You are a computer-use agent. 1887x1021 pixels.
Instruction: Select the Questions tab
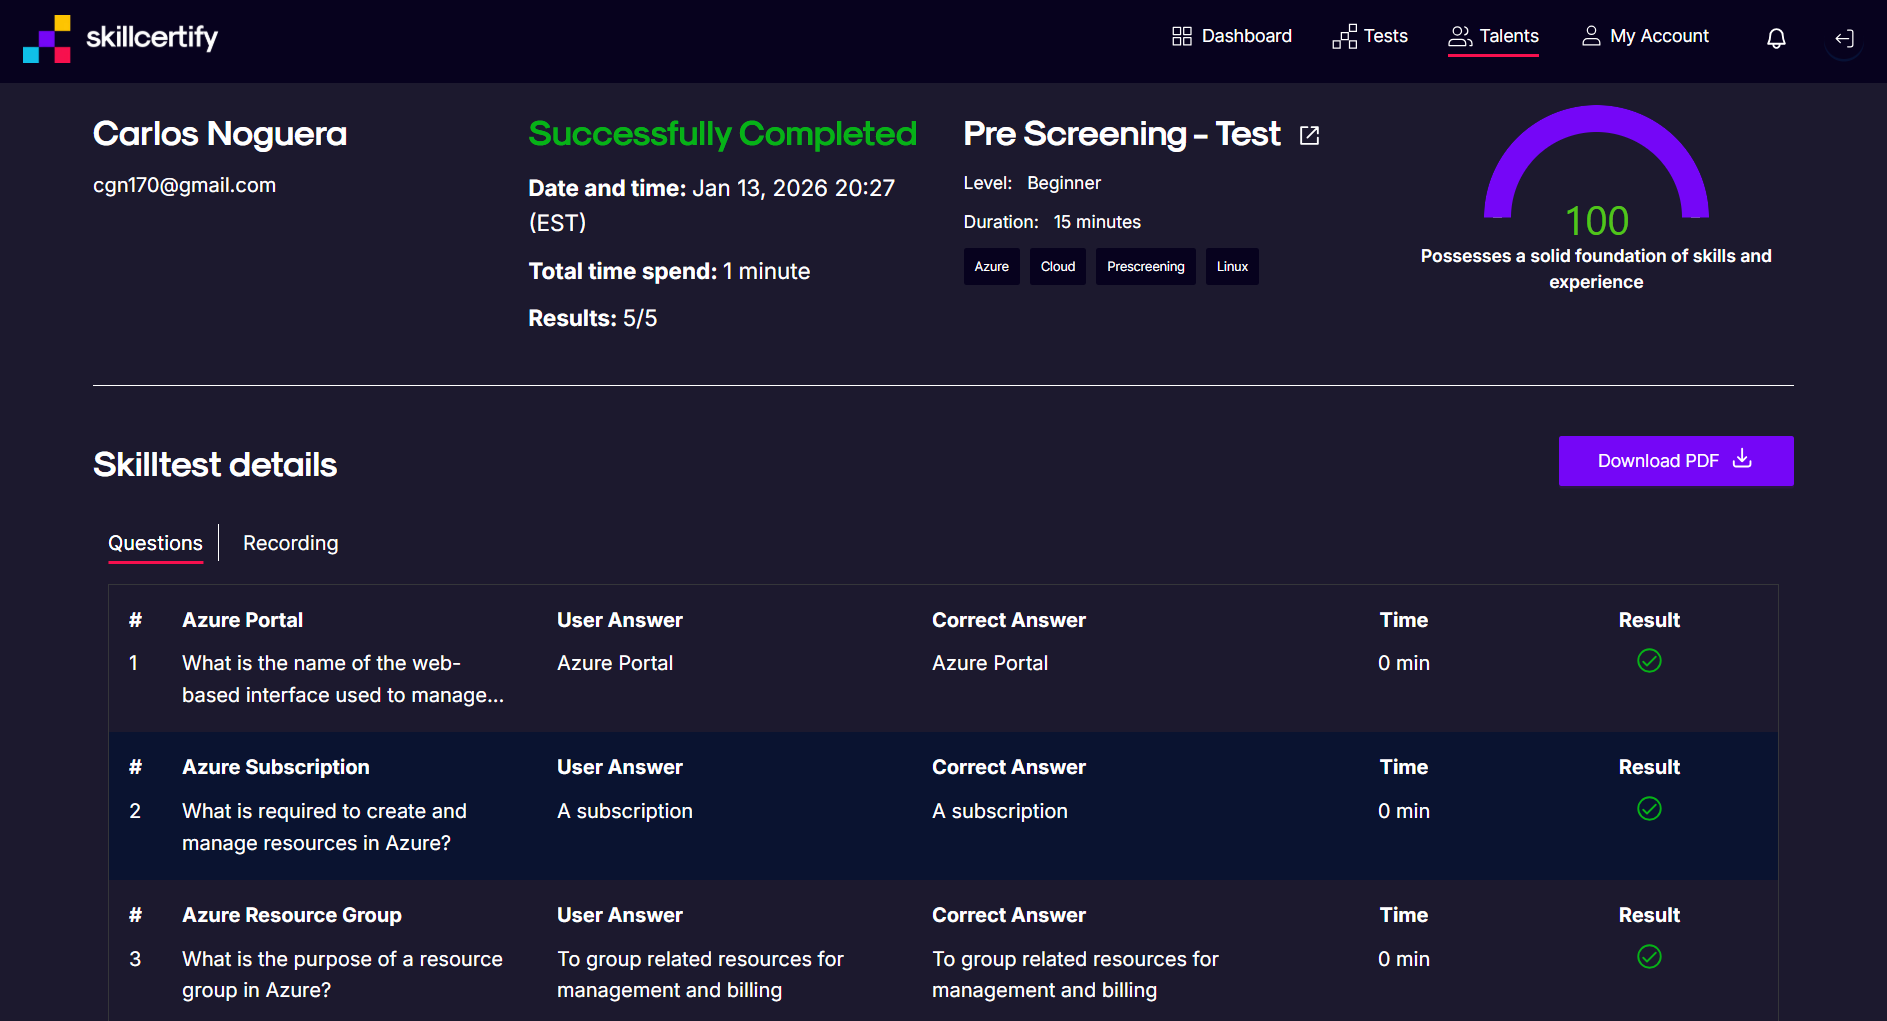155,543
